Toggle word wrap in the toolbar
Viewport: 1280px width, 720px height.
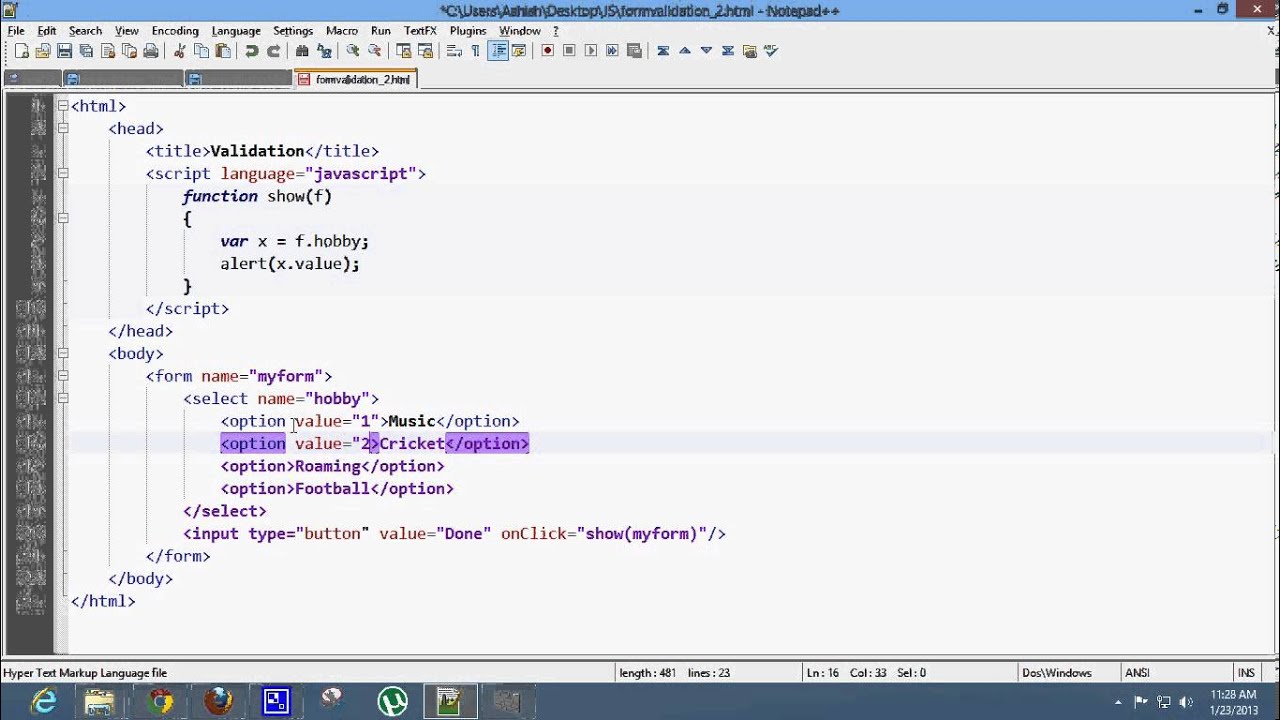coord(454,51)
